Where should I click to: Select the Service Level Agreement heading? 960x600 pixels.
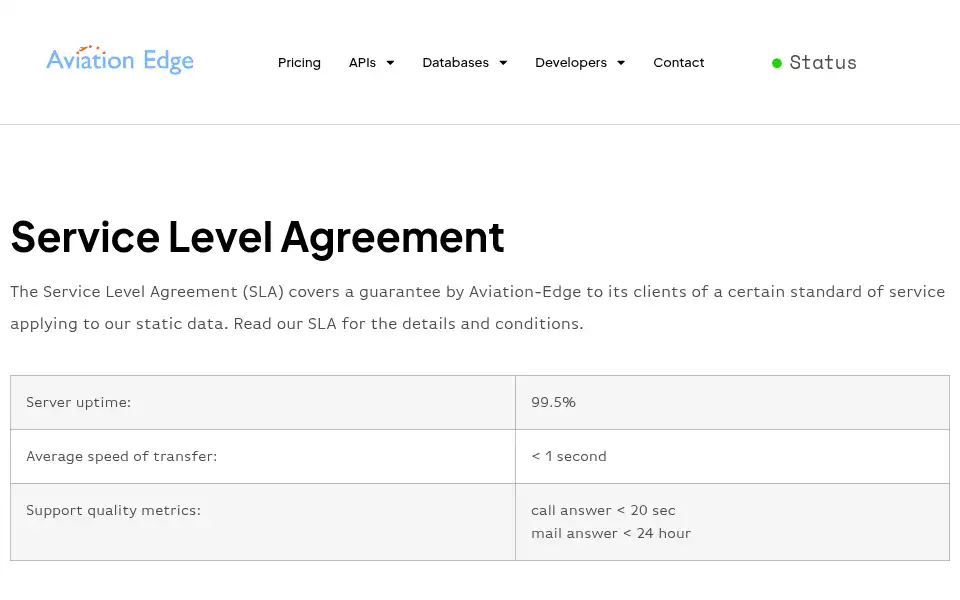point(257,237)
